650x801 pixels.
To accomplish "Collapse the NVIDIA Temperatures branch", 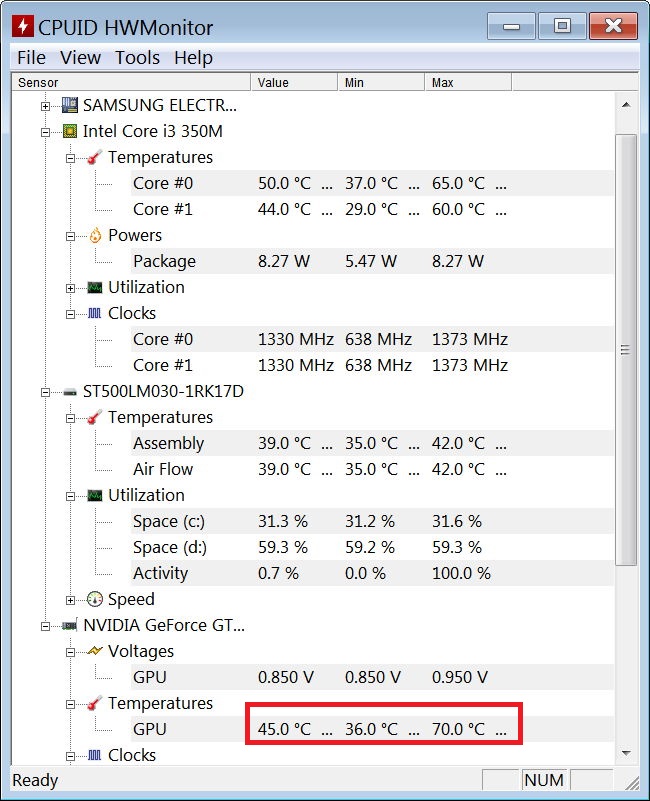I will pos(71,704).
